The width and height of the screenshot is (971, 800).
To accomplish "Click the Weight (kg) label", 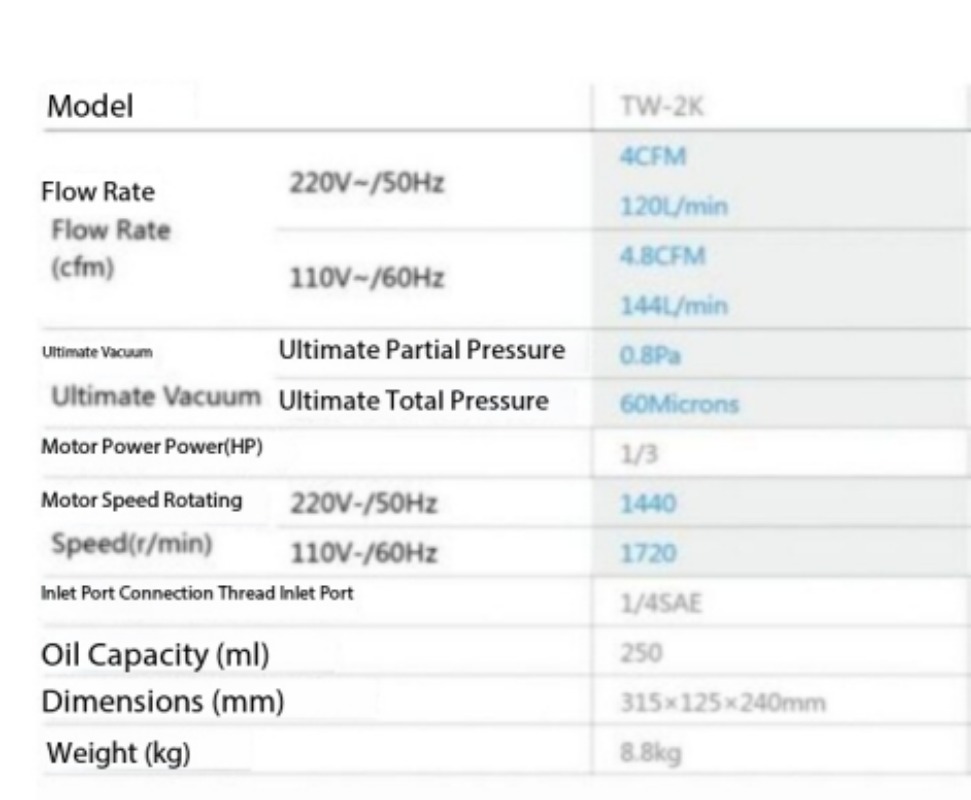I will (x=118, y=753).
